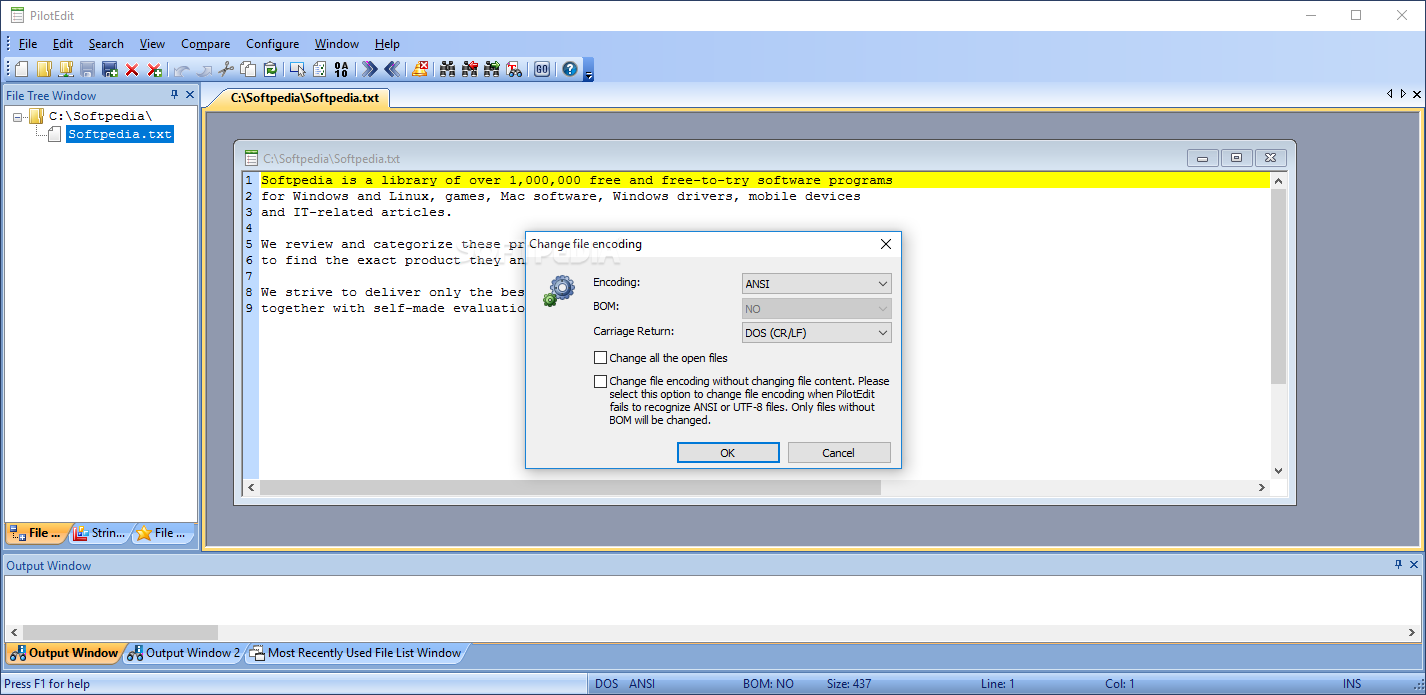The height and width of the screenshot is (695, 1426).
Task: Open the View menu
Action: coord(152,44)
